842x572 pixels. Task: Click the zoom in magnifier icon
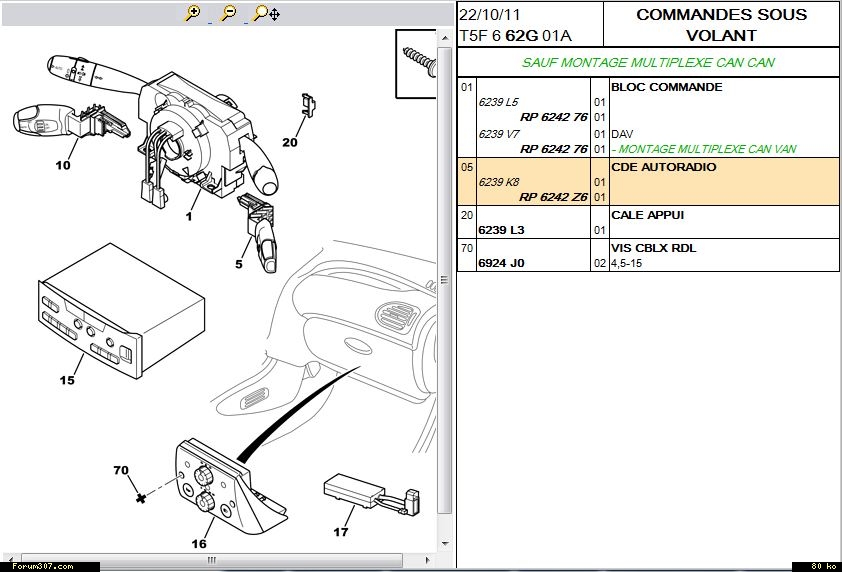(194, 13)
